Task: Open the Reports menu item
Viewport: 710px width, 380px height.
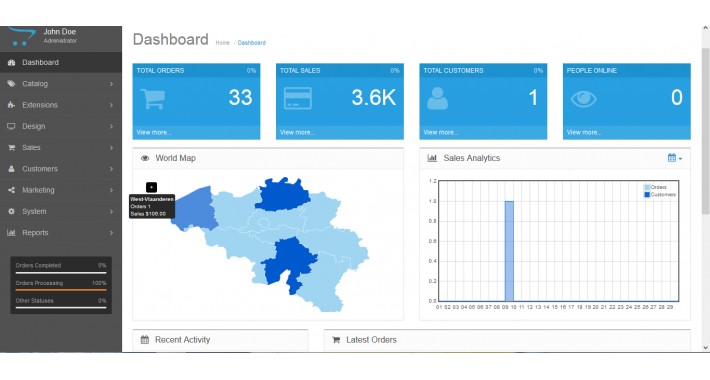Action: [x=61, y=233]
